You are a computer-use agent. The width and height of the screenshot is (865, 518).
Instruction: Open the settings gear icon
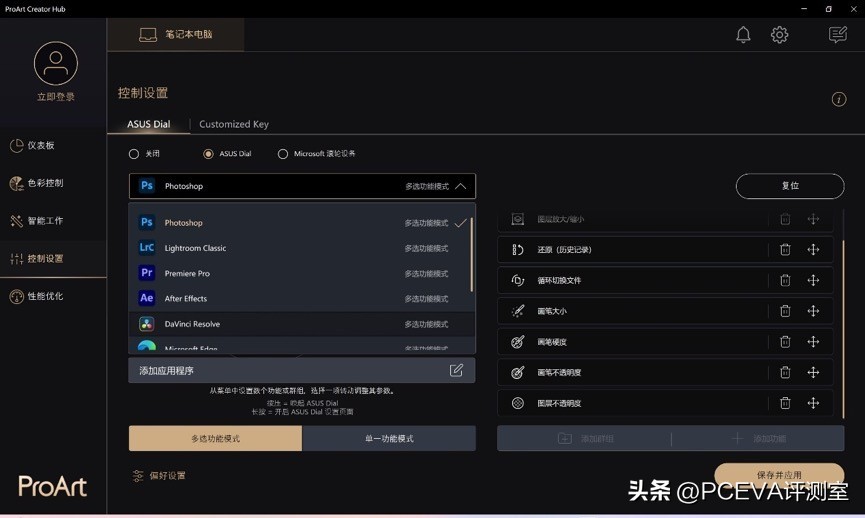click(779, 35)
